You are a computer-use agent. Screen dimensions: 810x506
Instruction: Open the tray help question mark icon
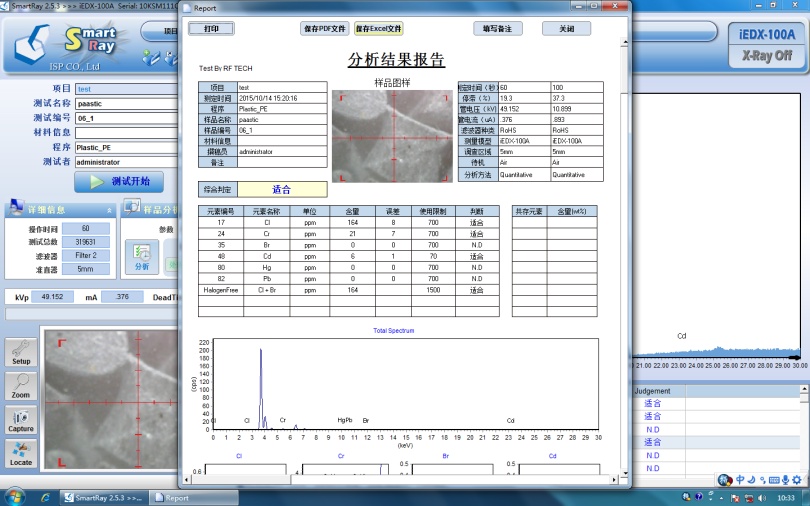[x=698, y=497]
